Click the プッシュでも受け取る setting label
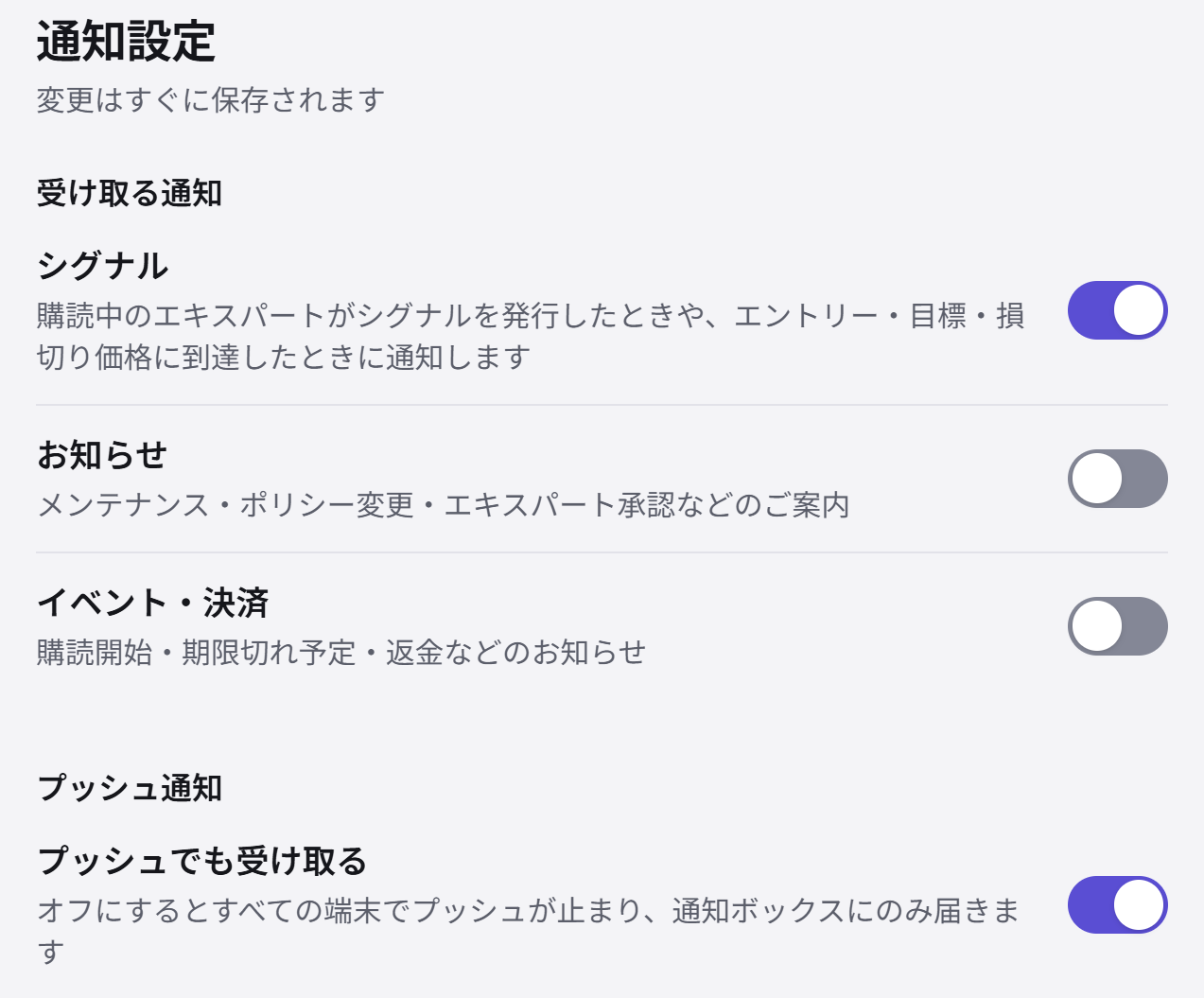The width and height of the screenshot is (1204, 998). tap(202, 861)
